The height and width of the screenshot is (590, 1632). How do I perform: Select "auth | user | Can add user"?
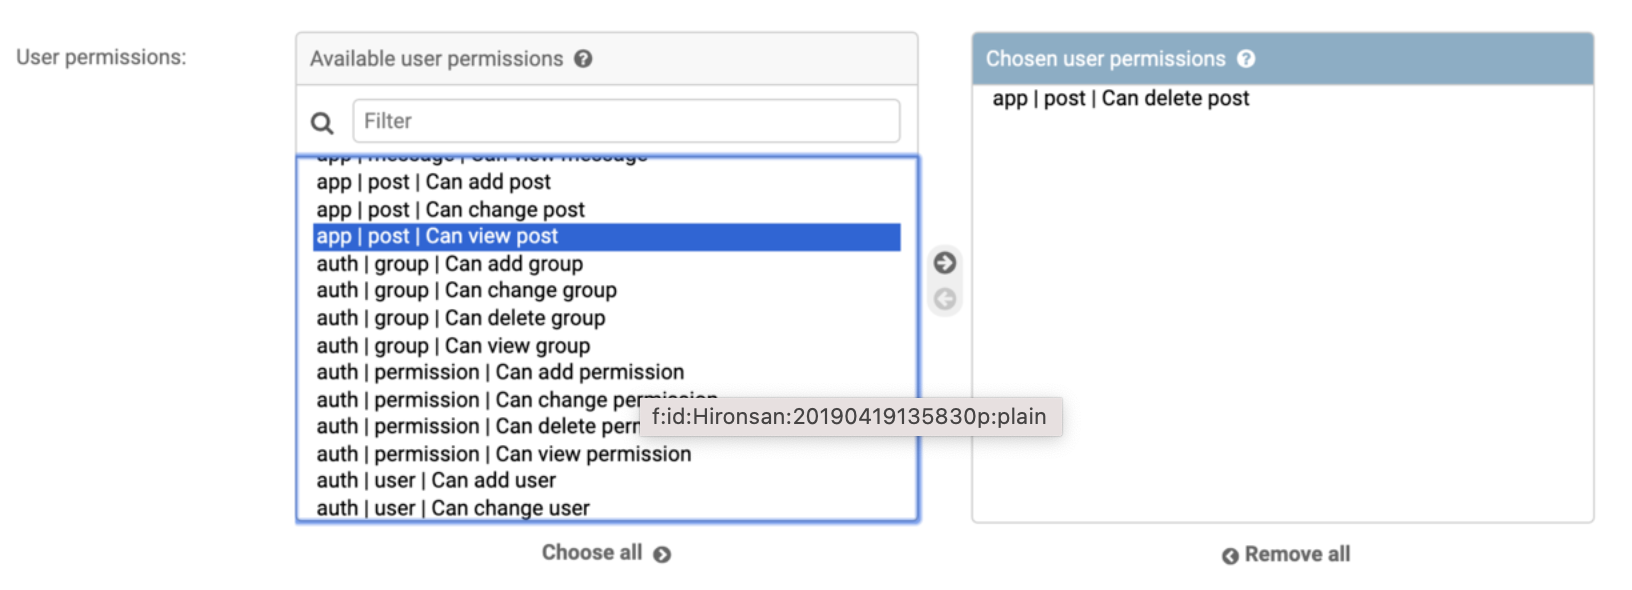(x=436, y=481)
